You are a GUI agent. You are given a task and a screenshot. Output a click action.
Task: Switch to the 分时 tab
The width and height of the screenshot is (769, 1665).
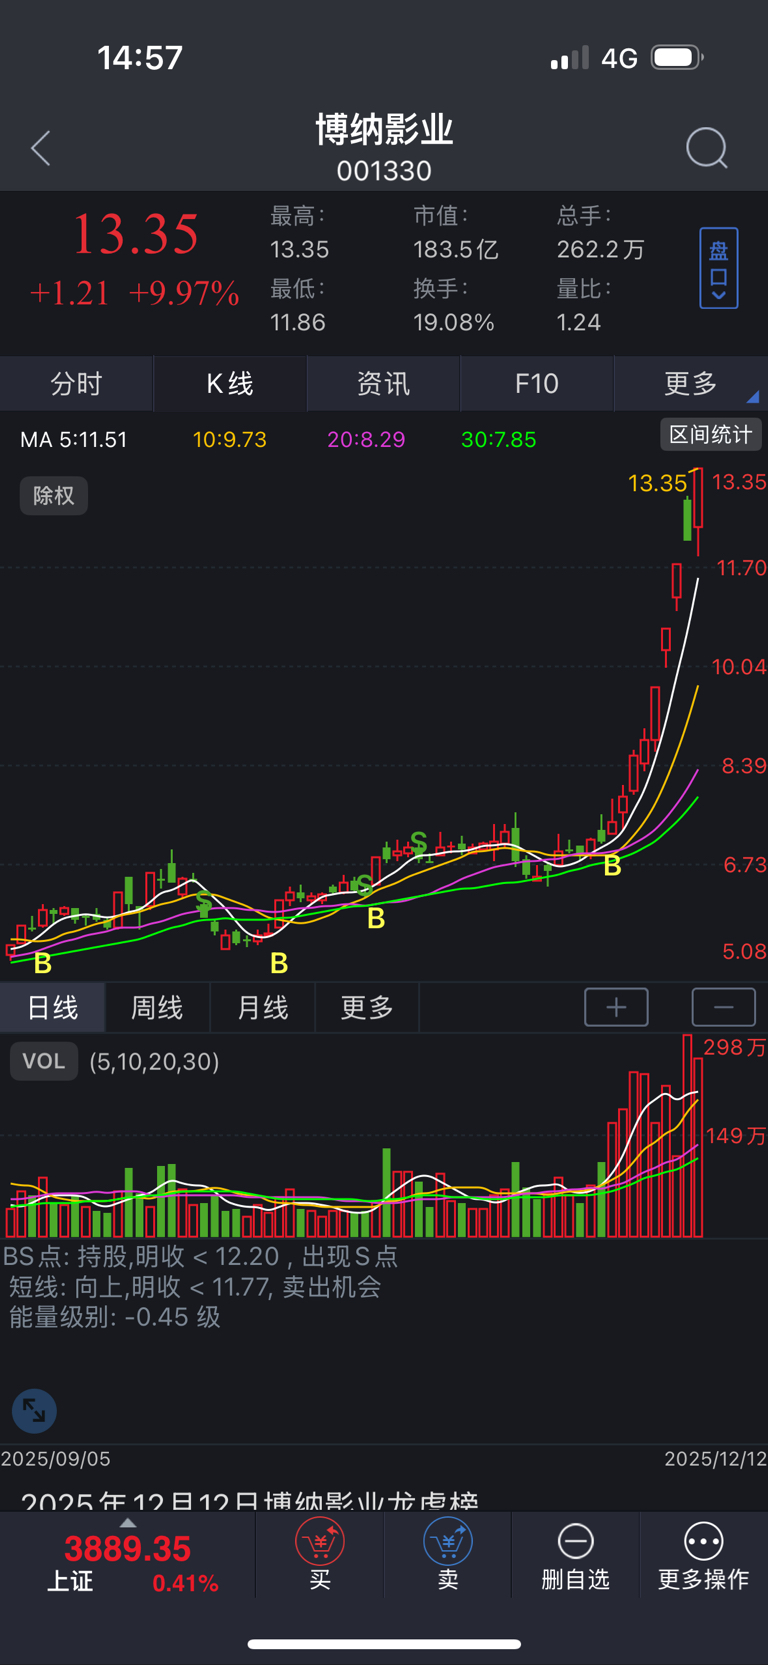[77, 384]
